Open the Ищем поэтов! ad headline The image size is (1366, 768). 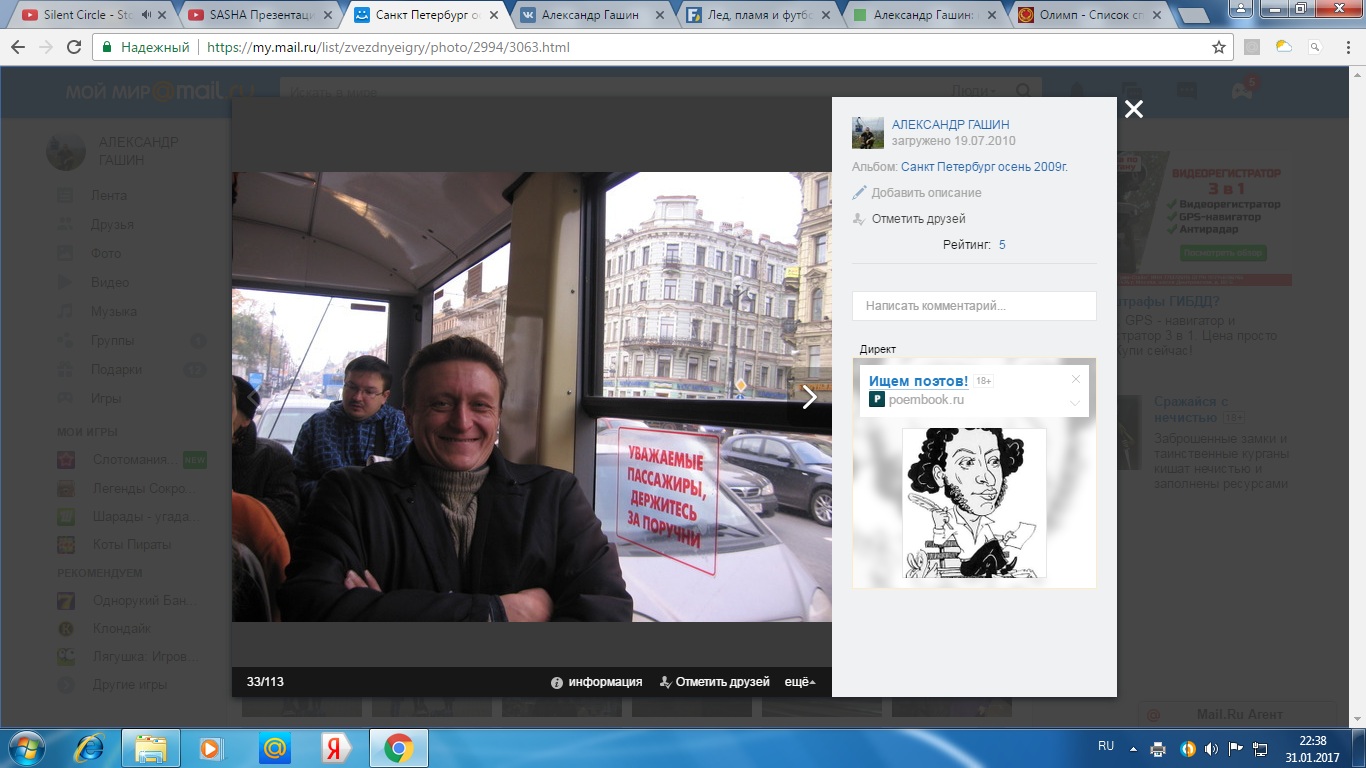tap(918, 381)
